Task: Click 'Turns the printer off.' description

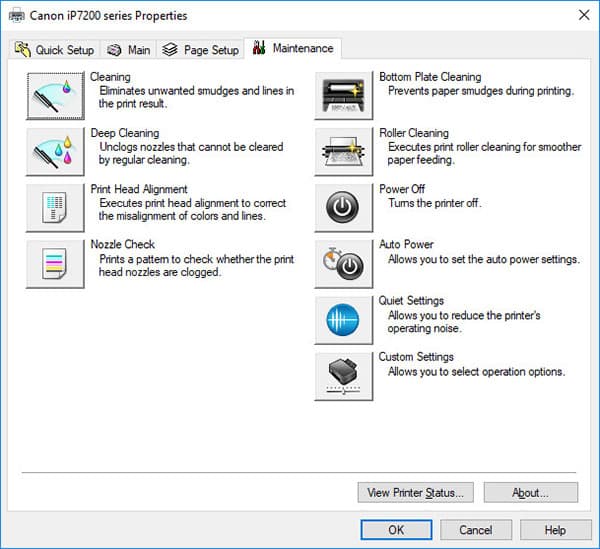Action: pyautogui.click(x=435, y=203)
